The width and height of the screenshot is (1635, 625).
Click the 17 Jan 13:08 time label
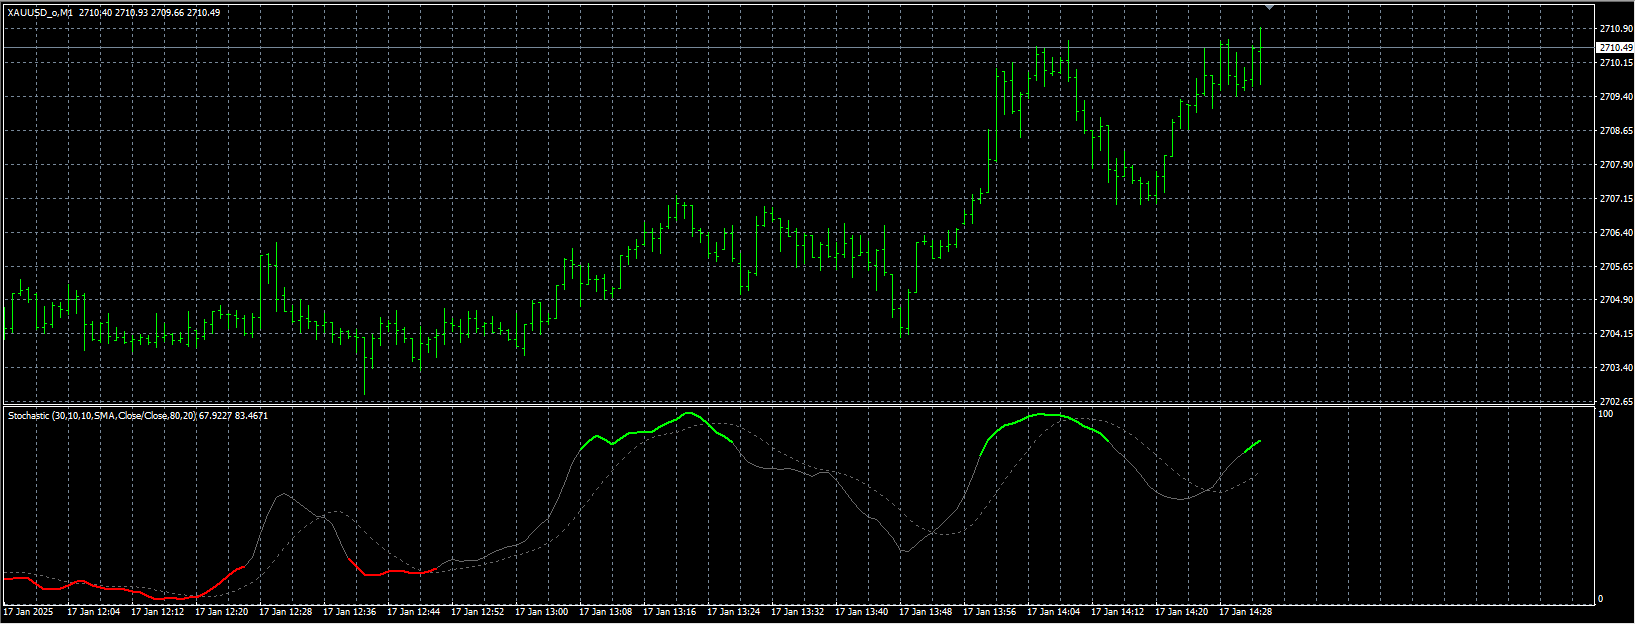coord(605,611)
